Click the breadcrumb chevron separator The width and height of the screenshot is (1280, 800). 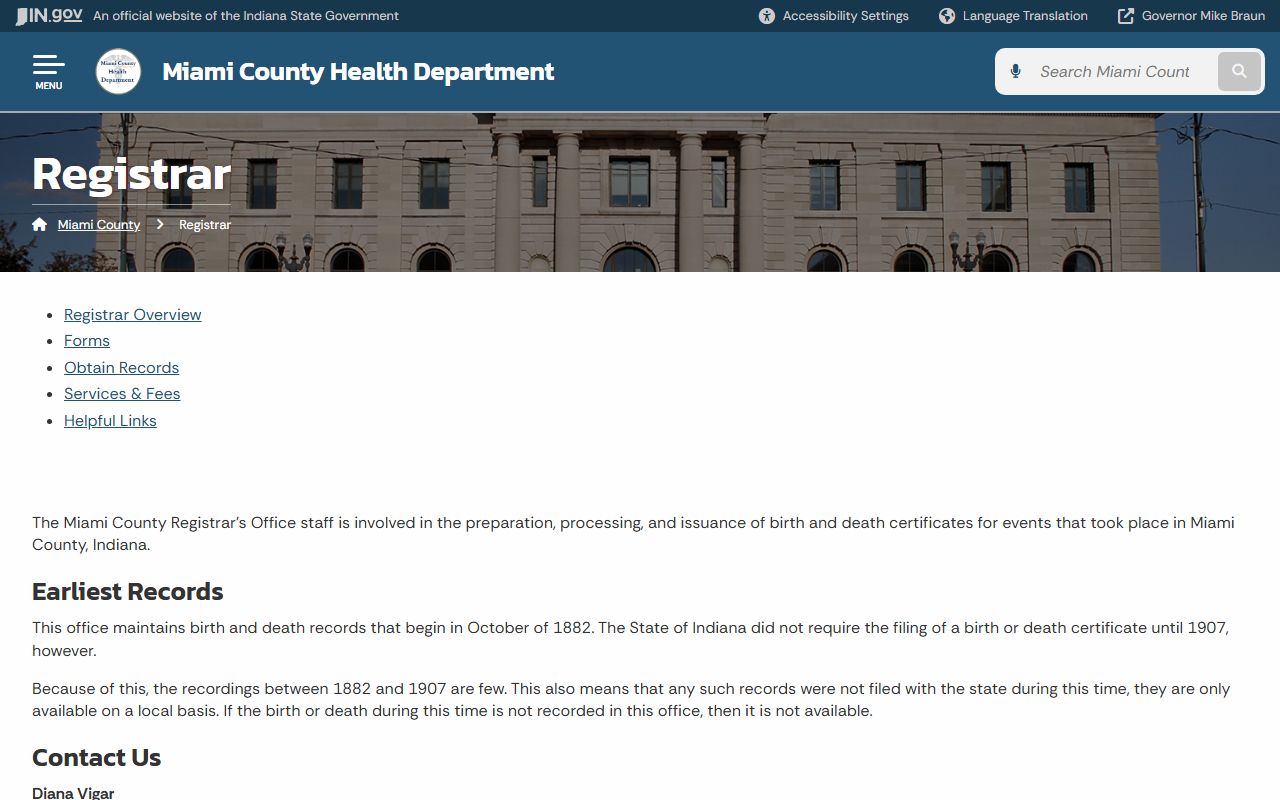(159, 225)
